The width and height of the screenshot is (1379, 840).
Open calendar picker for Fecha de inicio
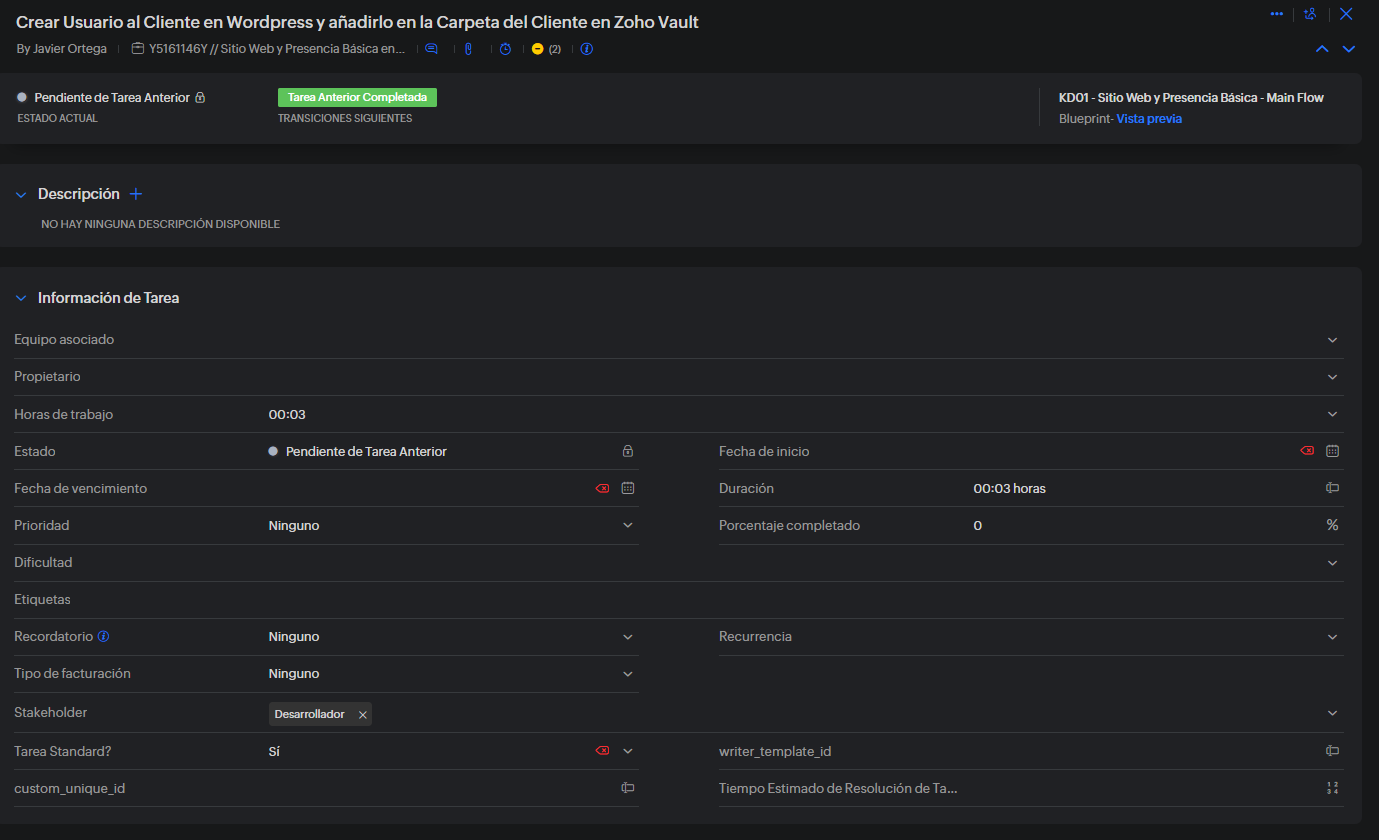1332,451
